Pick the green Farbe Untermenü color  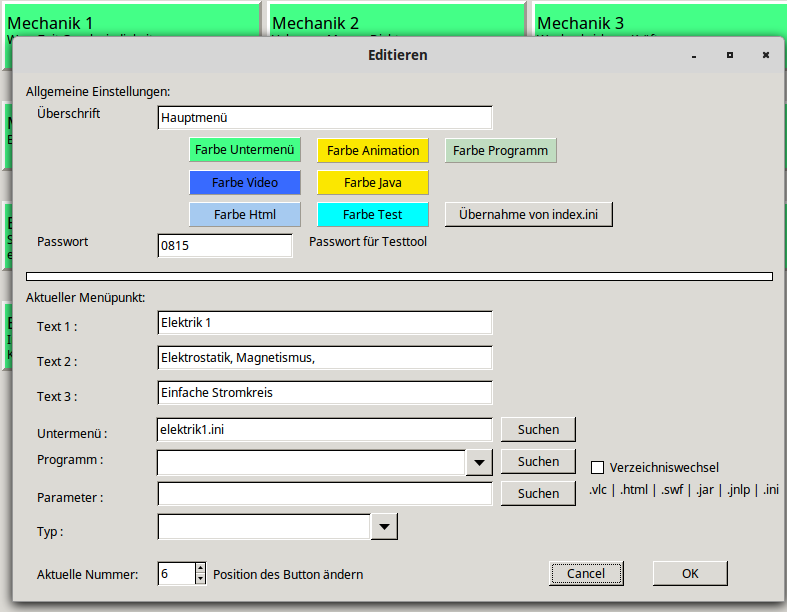point(245,151)
